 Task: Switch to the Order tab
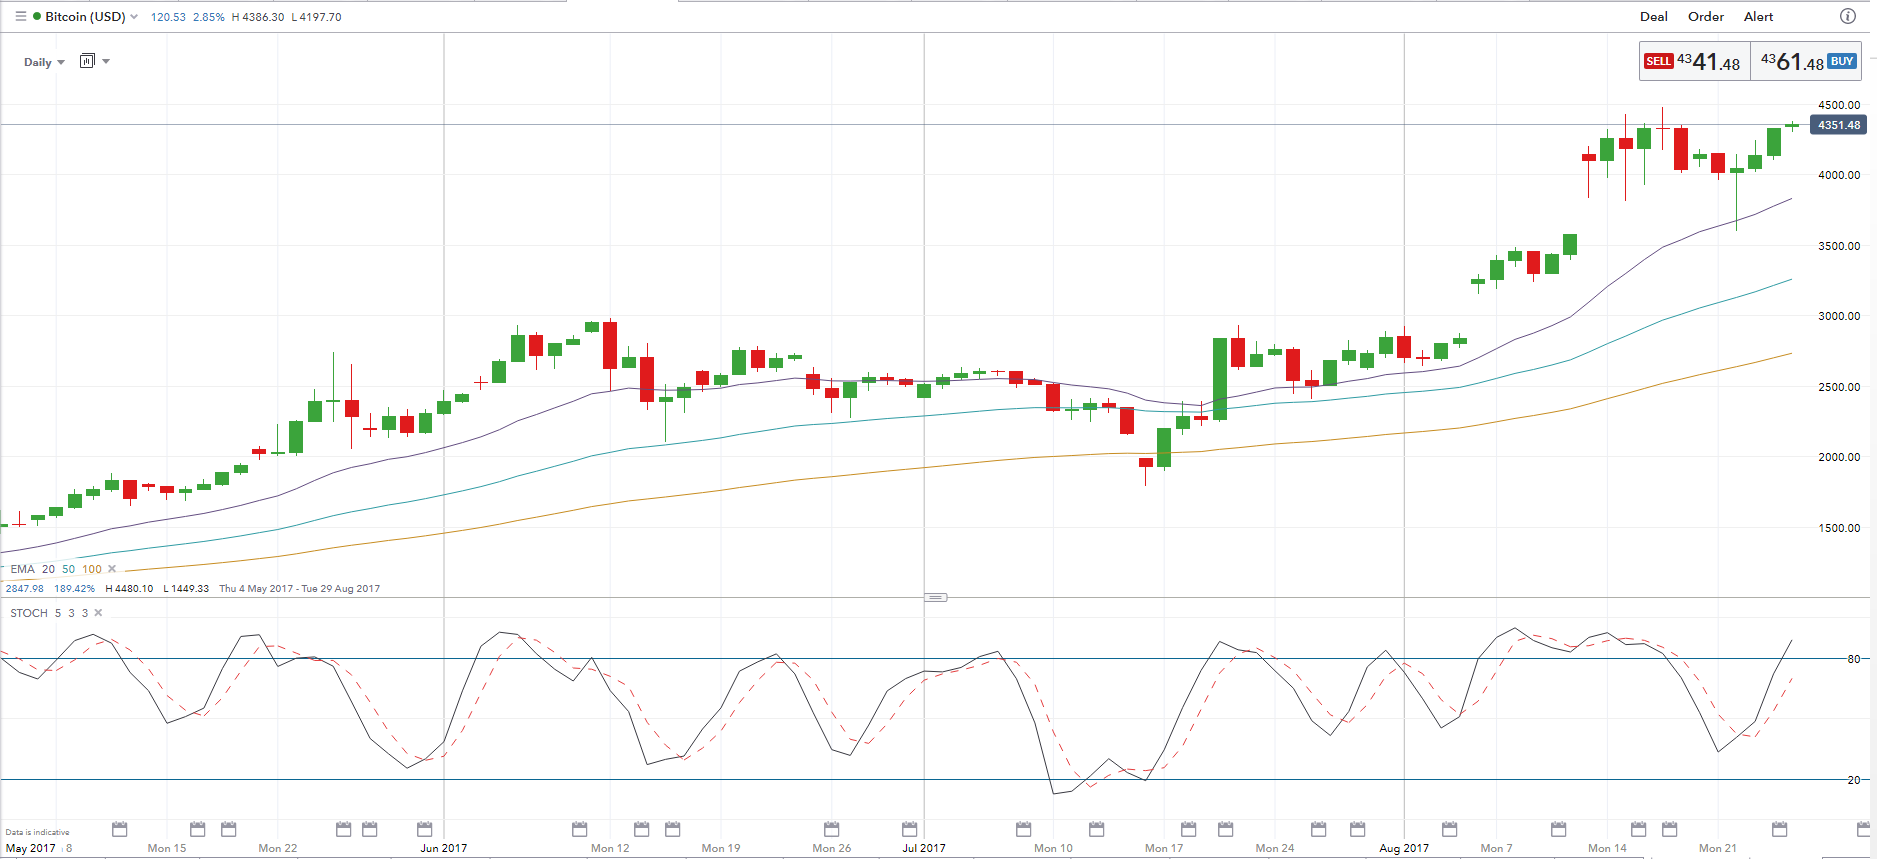(1706, 16)
